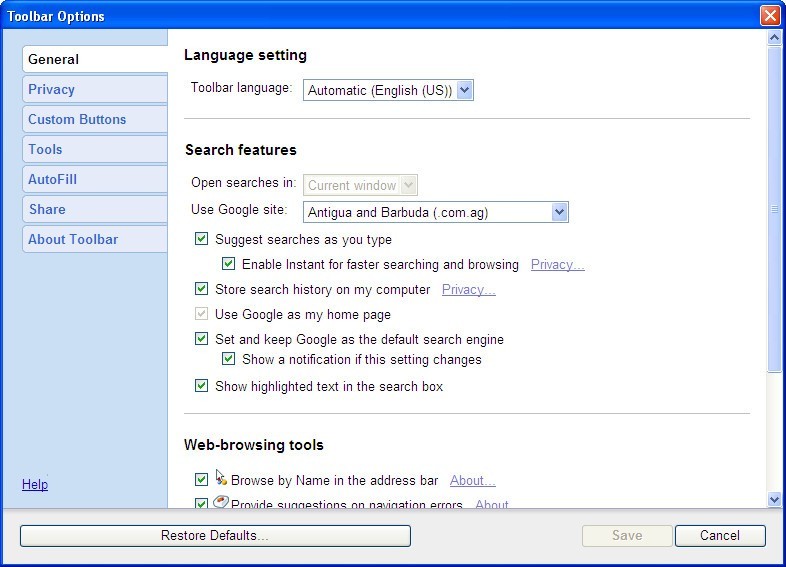Click the Cancel button
This screenshot has height=567, width=786.
click(x=720, y=535)
